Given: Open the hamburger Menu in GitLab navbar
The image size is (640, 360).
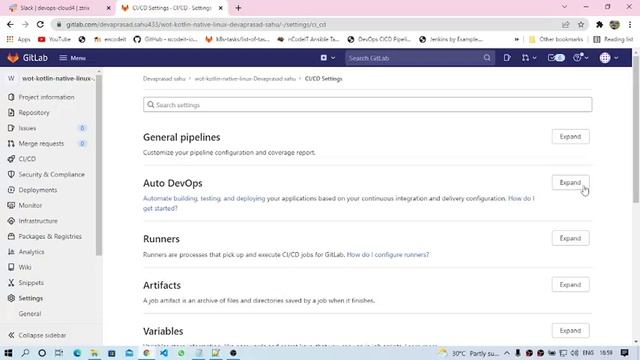Looking at the screenshot, I should click(x=72, y=58).
